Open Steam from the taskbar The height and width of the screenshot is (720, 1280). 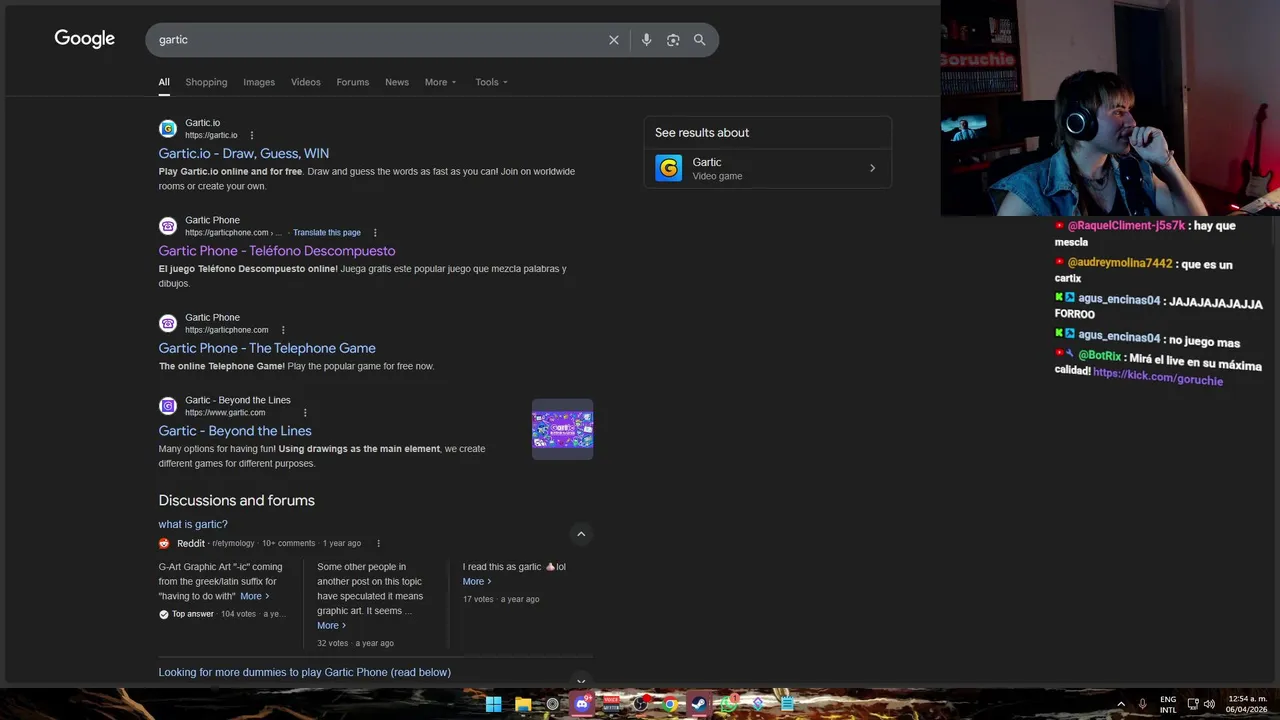[x=699, y=704]
